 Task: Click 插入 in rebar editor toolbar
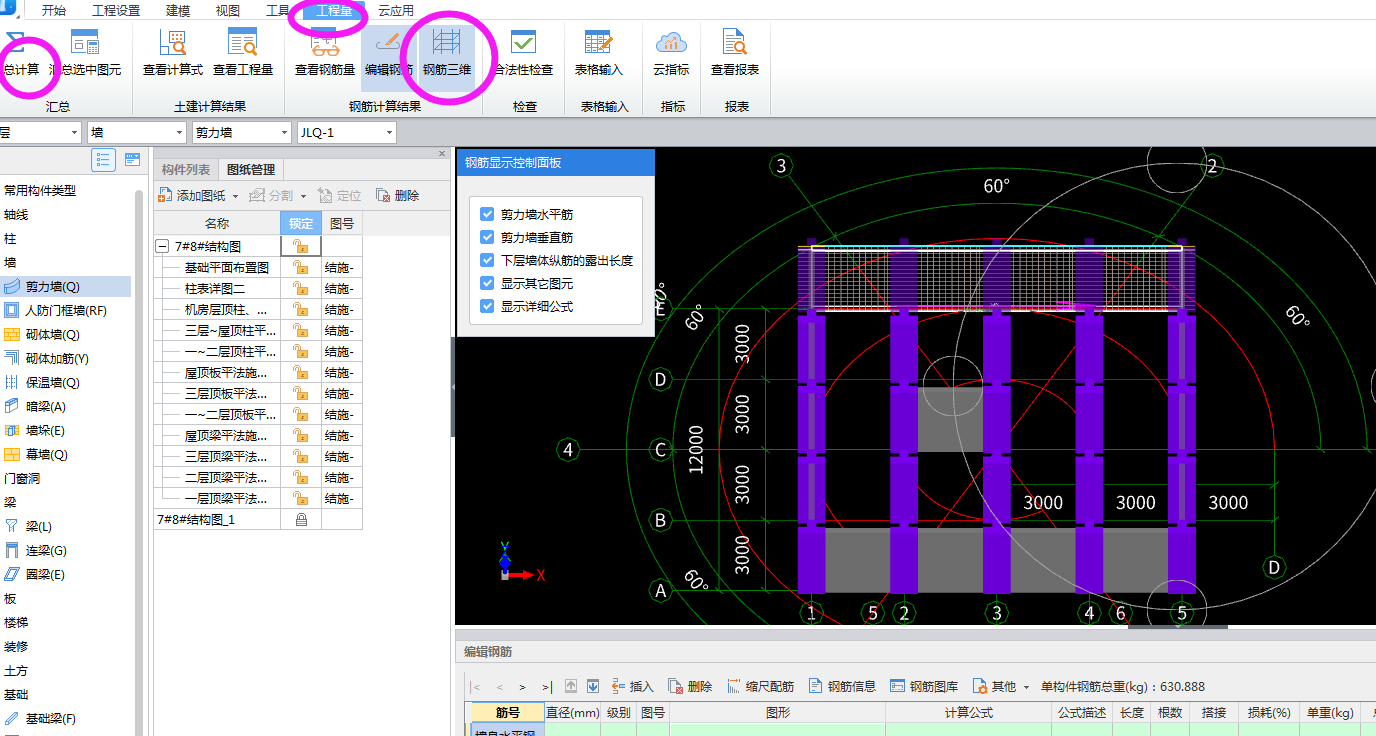[x=632, y=687]
